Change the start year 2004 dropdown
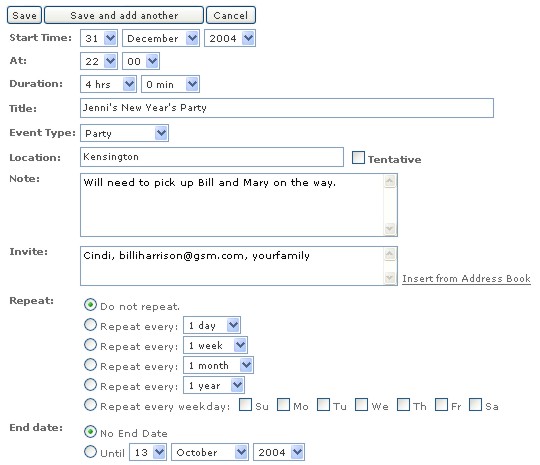This screenshot has height=465, width=540. 230,38
